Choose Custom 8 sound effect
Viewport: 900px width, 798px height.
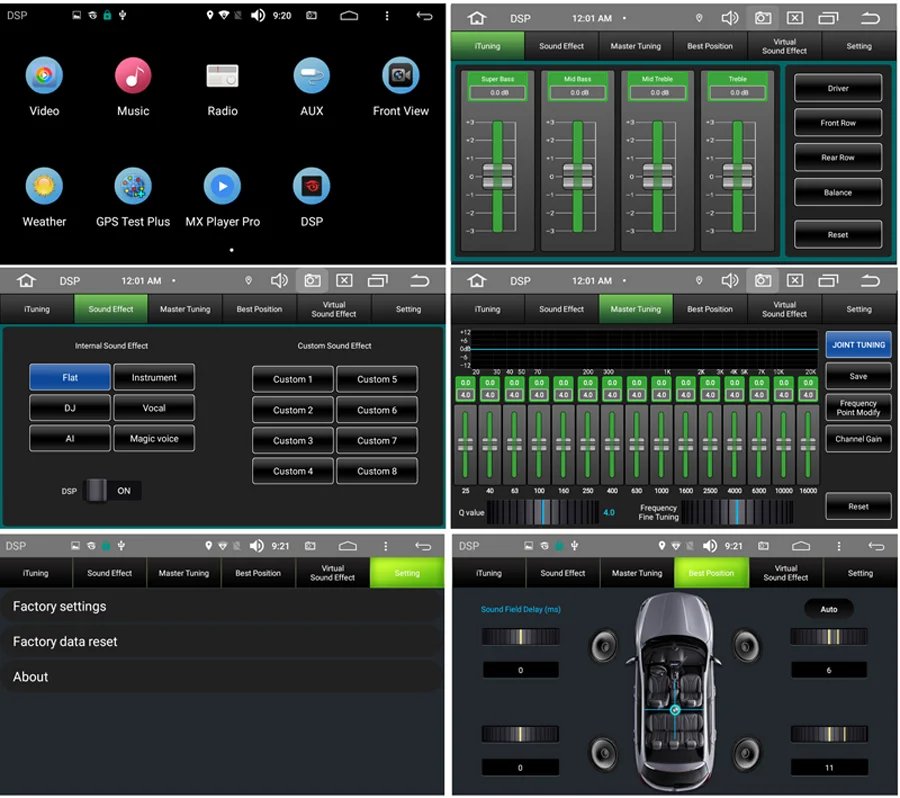pyautogui.click(x=377, y=471)
